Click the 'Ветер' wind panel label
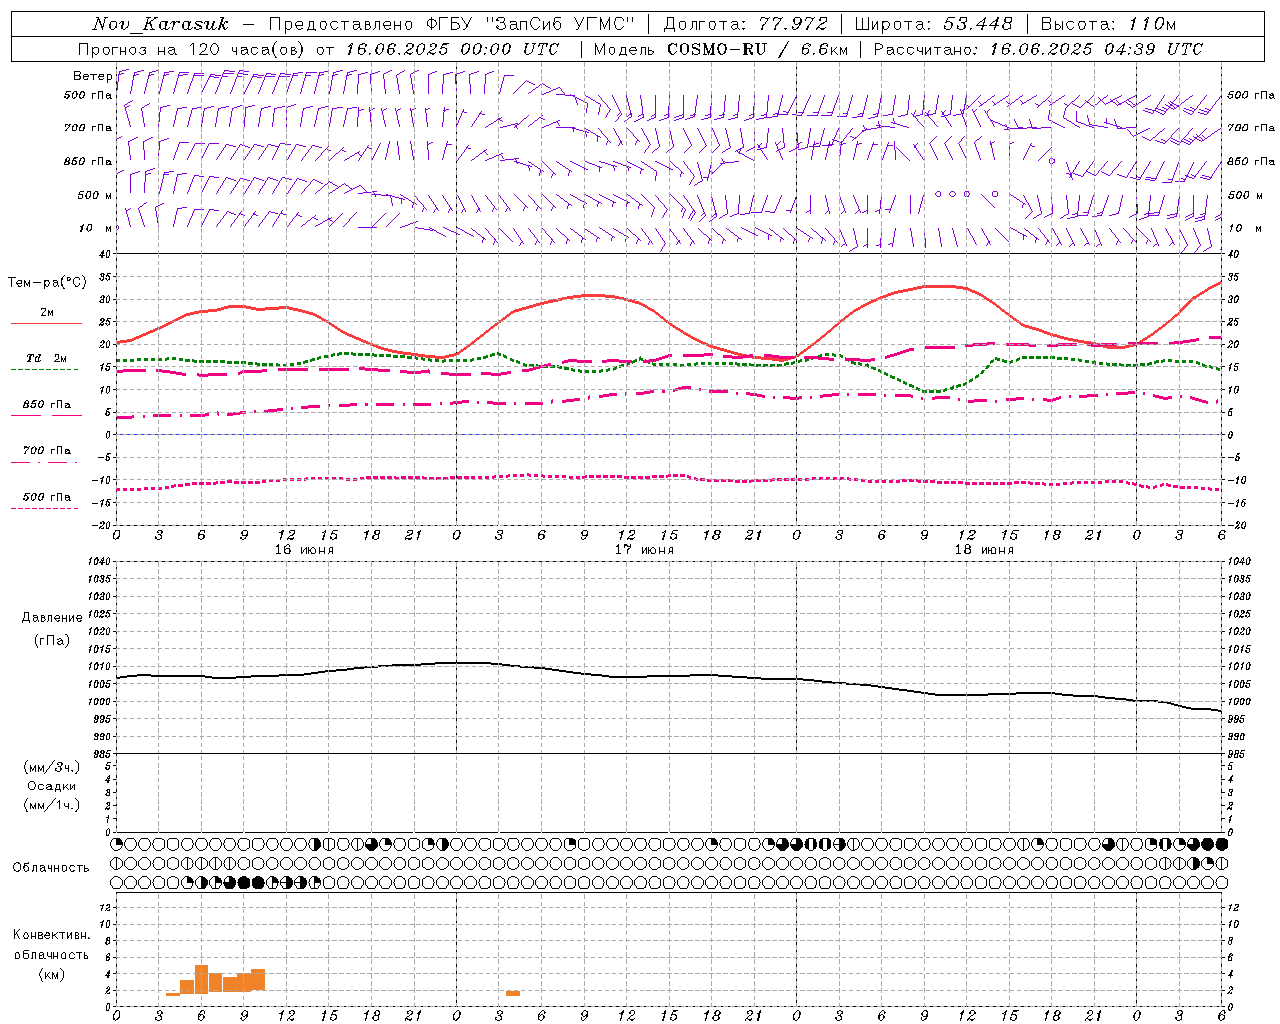The width and height of the screenshot is (1280, 1024). tap(92, 76)
